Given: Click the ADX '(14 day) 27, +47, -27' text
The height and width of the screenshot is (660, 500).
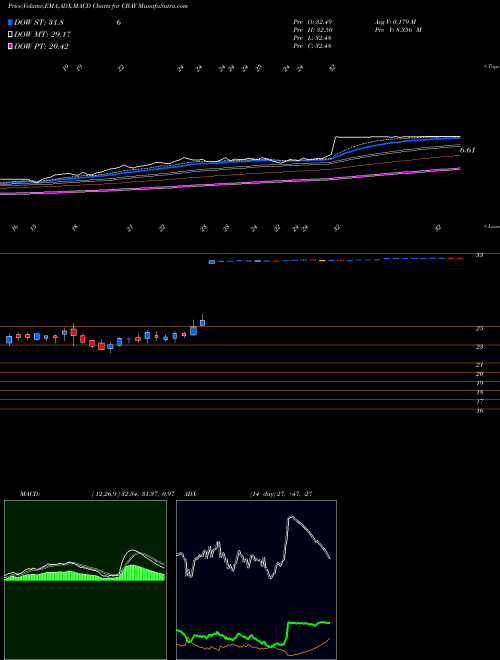Looking at the screenshot, I should (281, 494).
